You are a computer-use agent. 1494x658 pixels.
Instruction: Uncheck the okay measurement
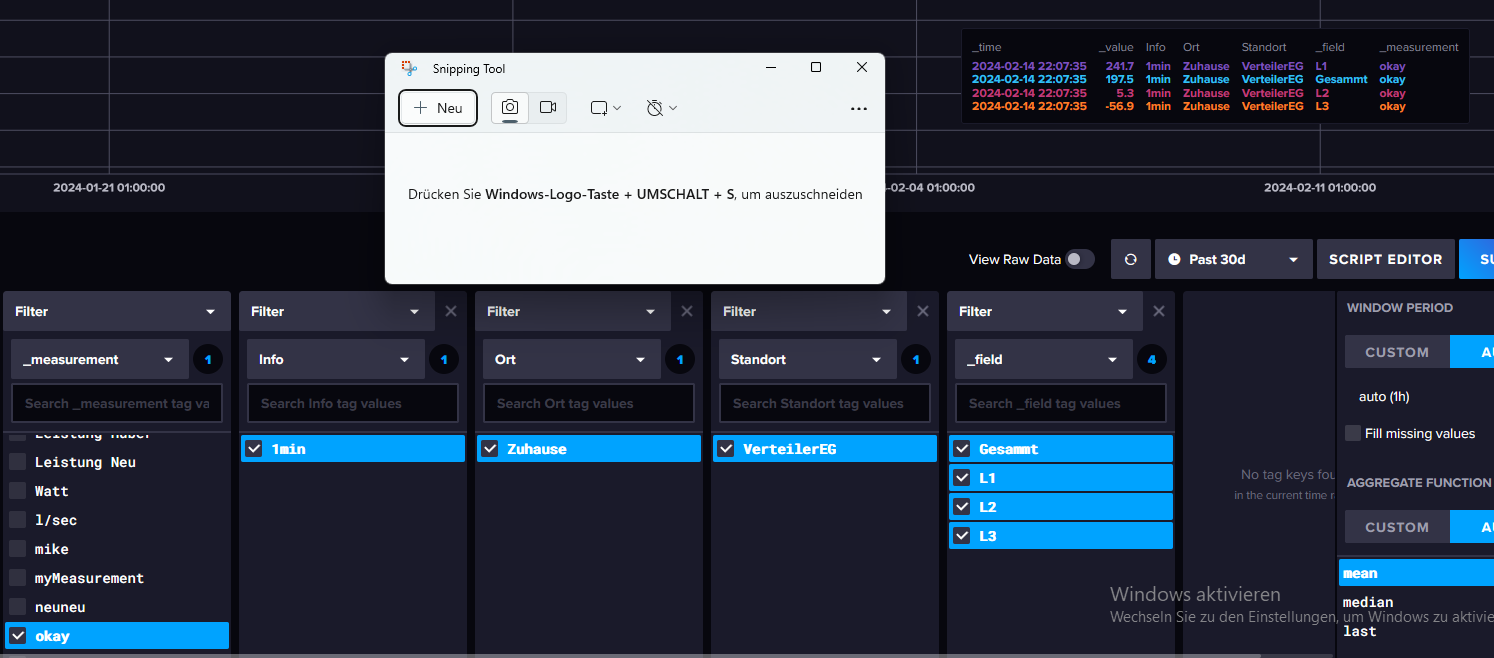(18, 636)
